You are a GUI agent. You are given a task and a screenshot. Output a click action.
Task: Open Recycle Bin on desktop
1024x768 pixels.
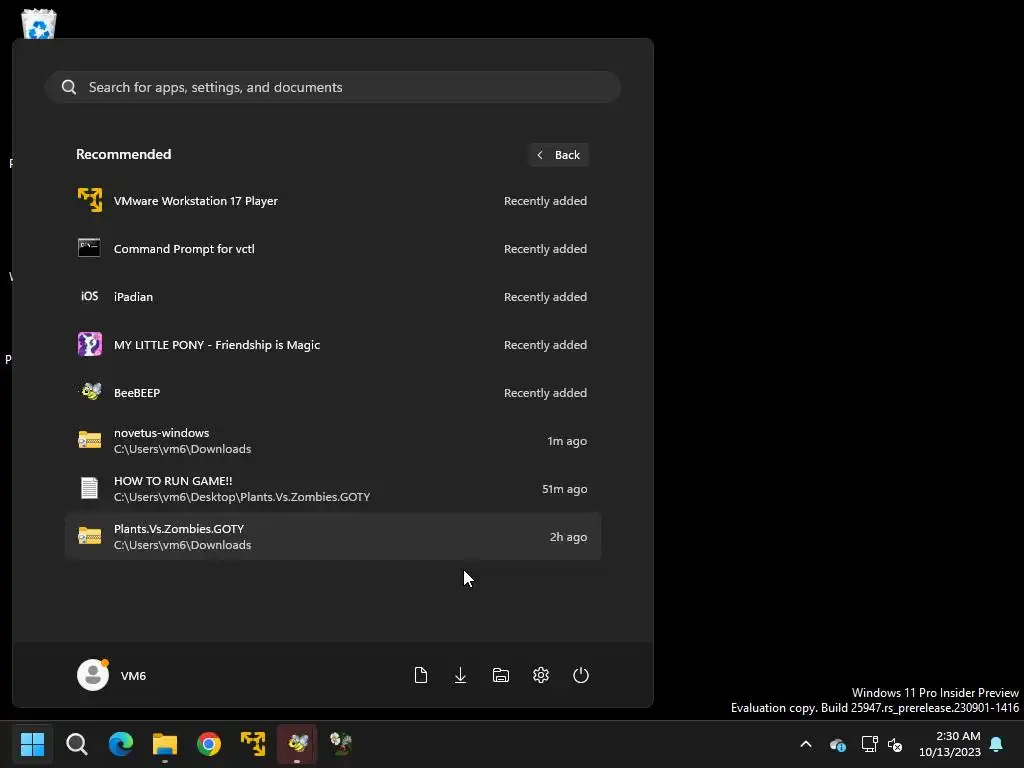(39, 24)
